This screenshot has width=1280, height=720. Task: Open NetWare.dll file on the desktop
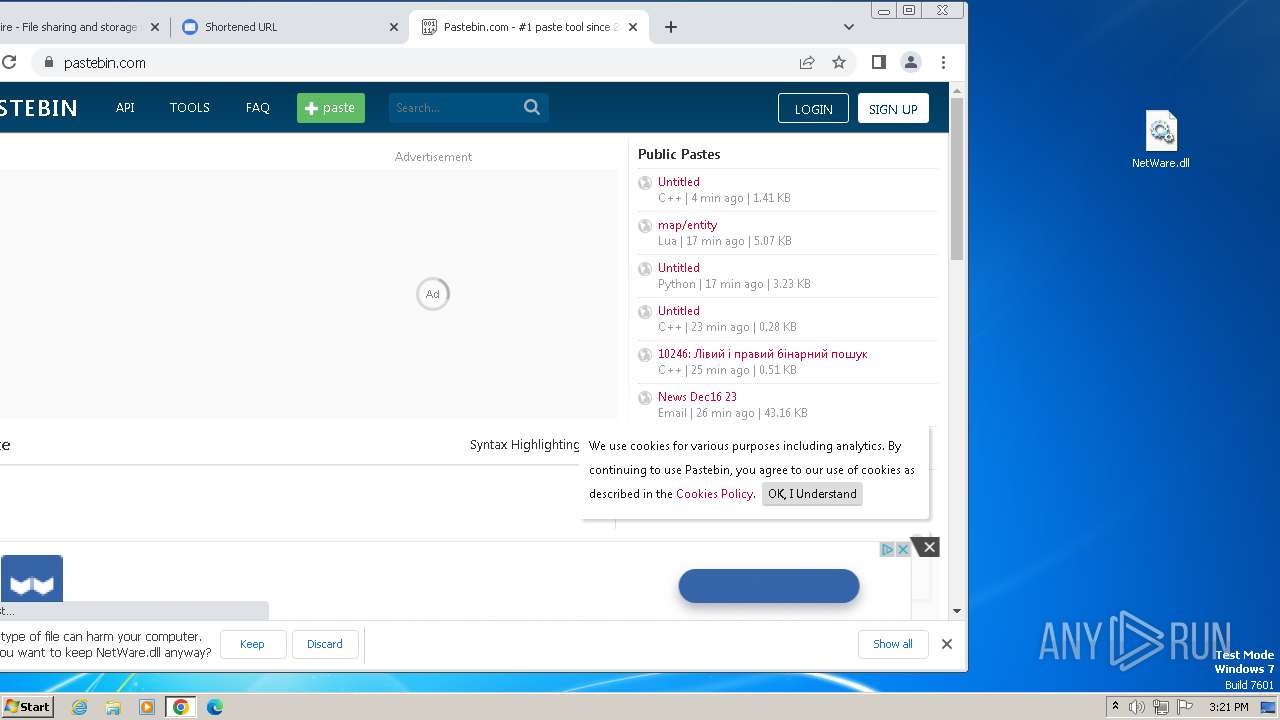click(1161, 140)
